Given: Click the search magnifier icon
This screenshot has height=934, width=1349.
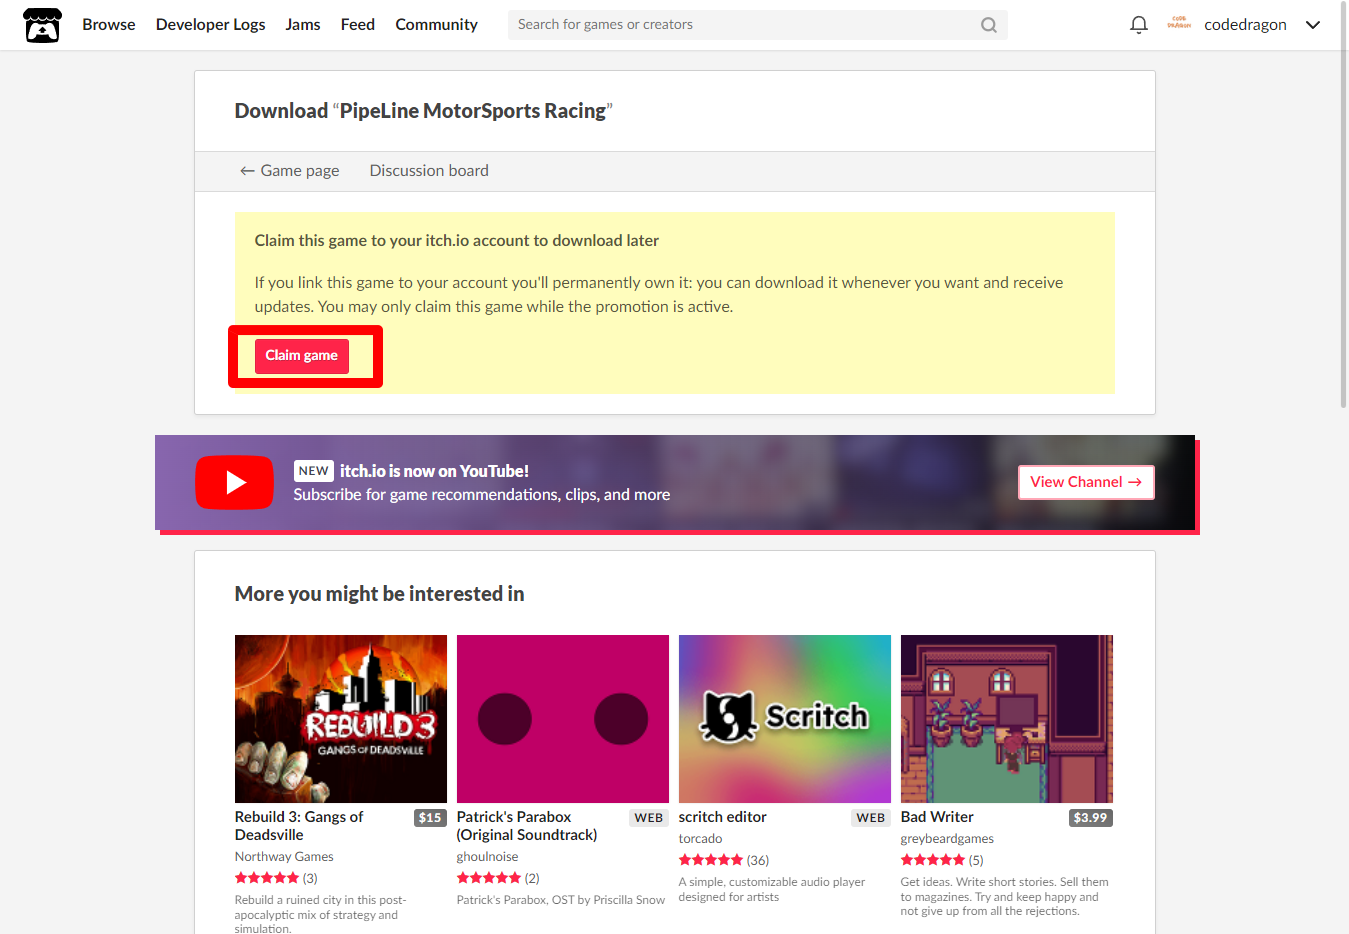Looking at the screenshot, I should (x=988, y=25).
